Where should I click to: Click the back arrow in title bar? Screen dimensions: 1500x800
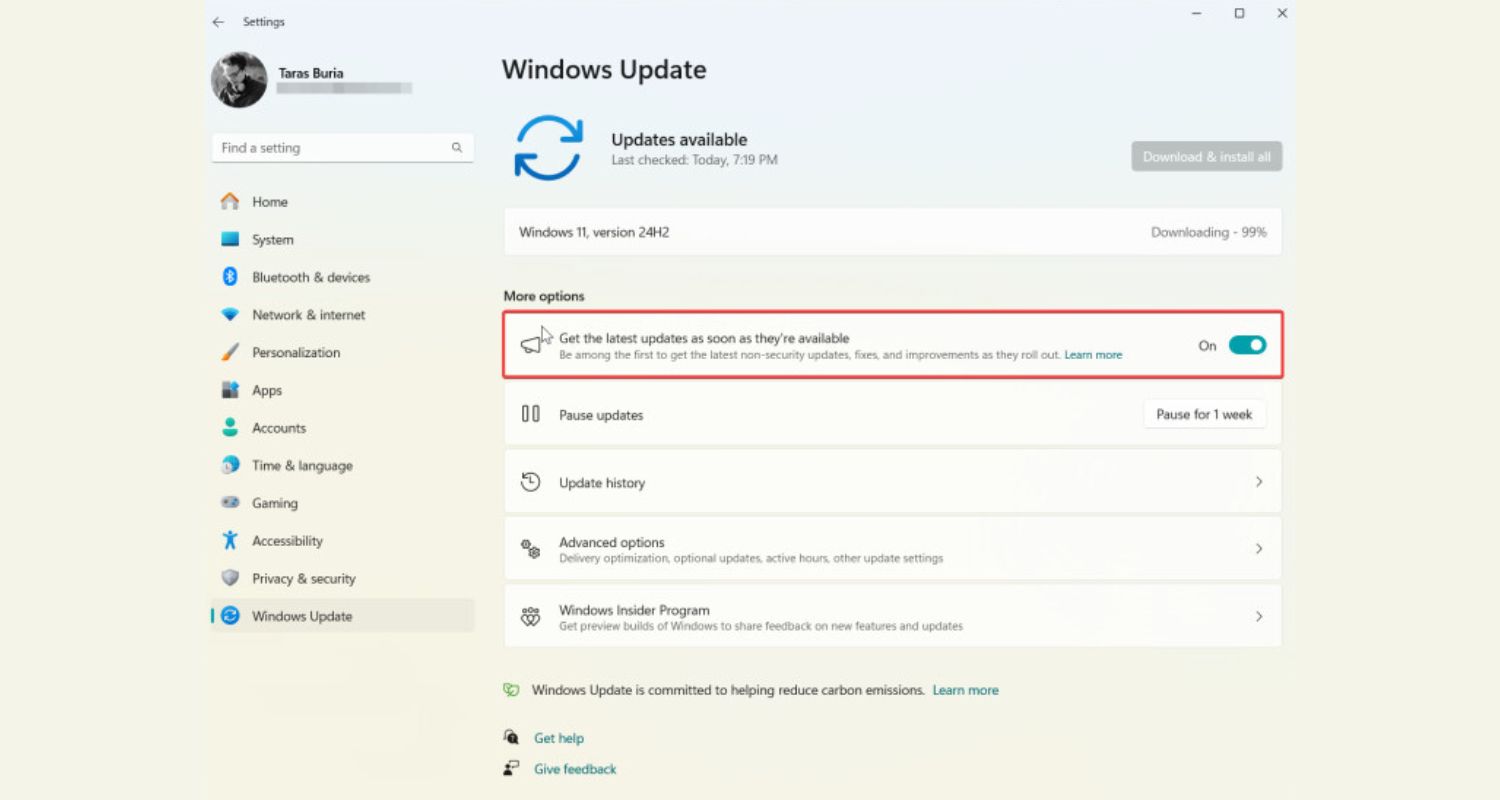(x=218, y=22)
